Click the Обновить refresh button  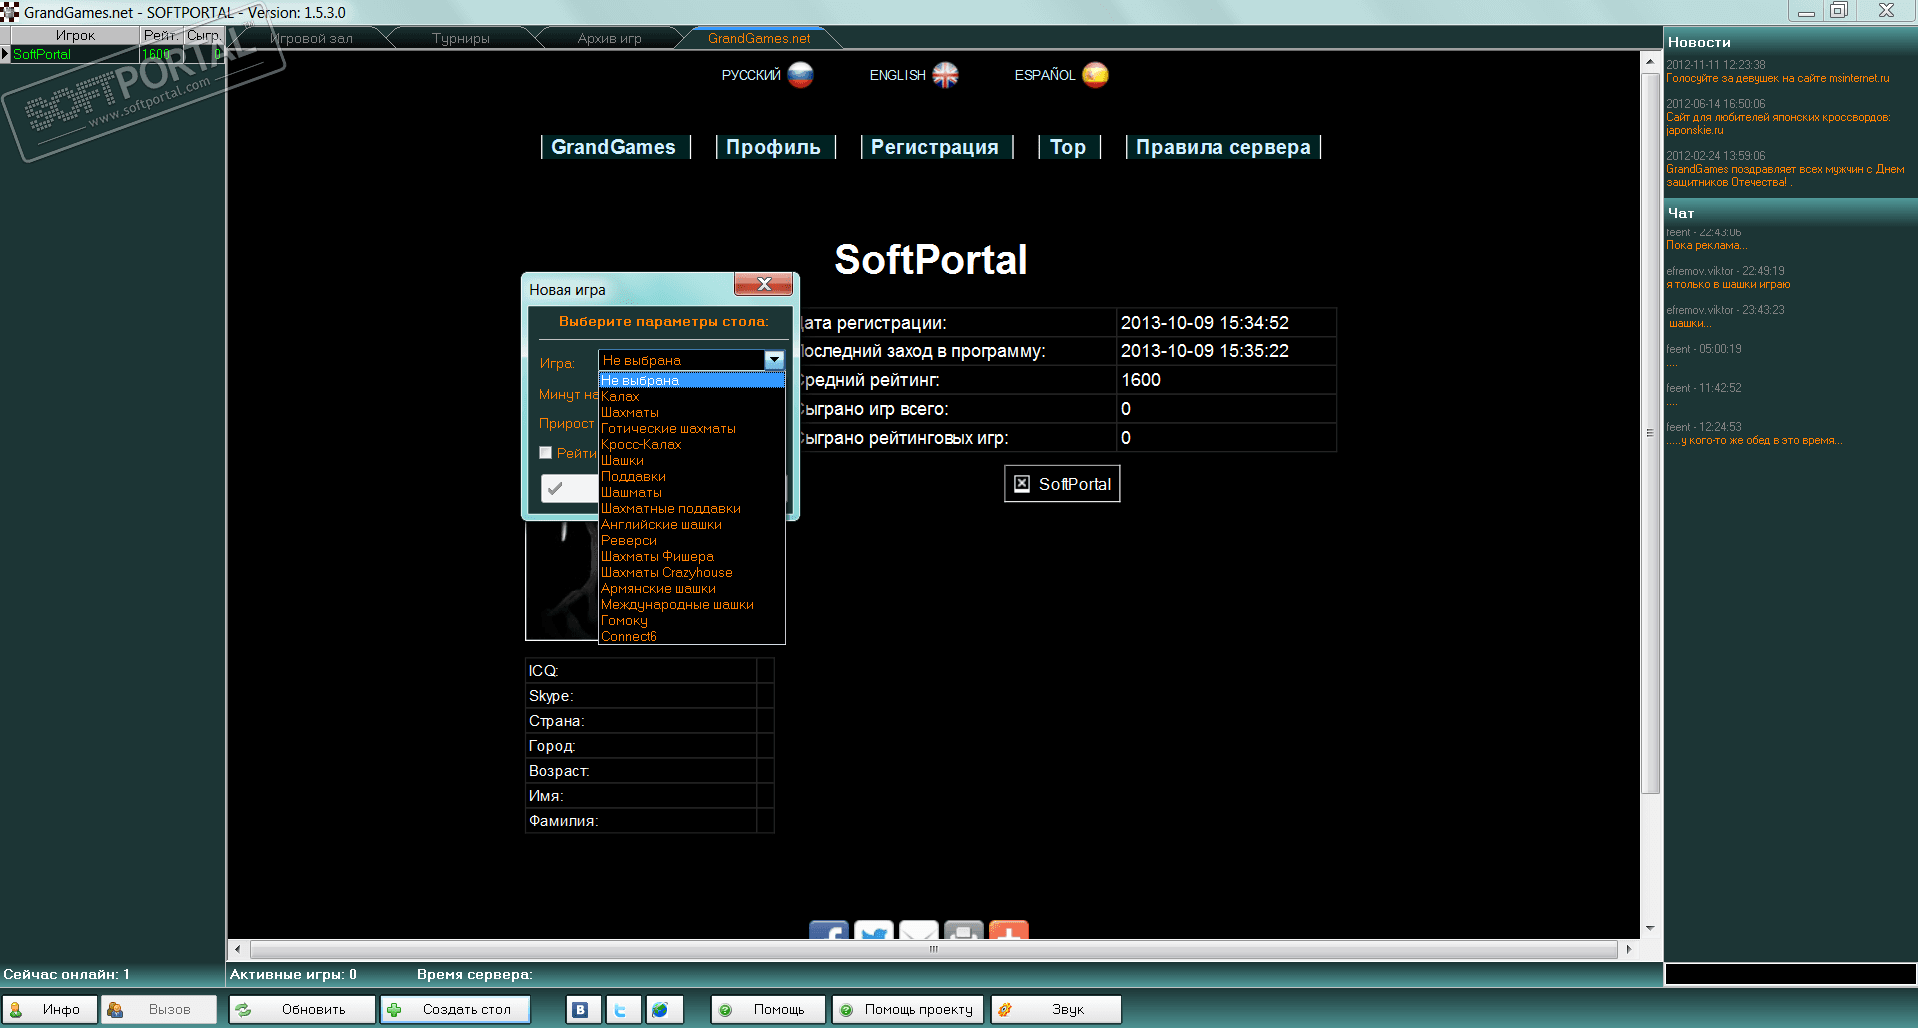click(x=302, y=1010)
